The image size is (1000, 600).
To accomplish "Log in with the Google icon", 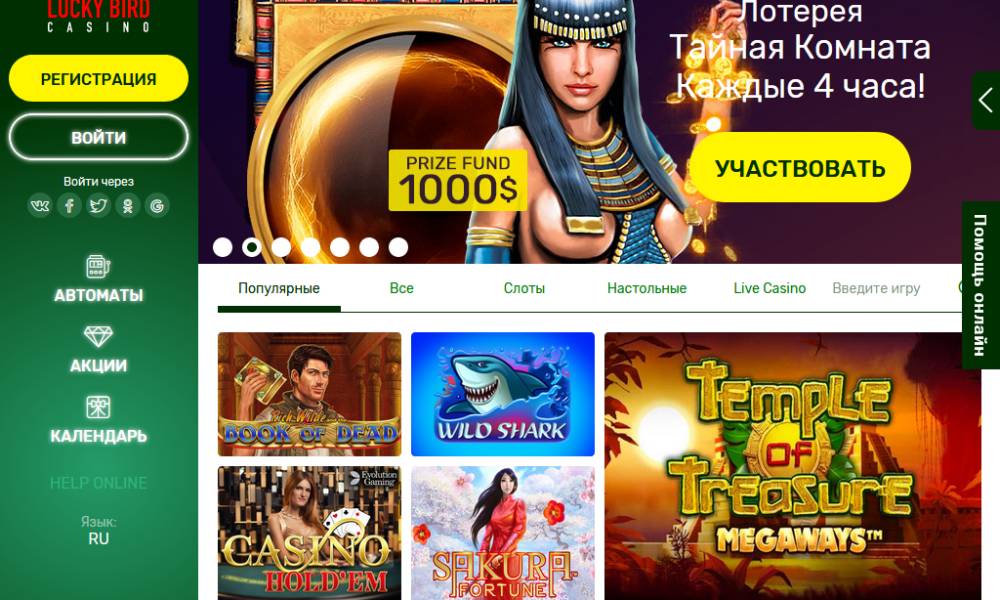I will click(157, 206).
